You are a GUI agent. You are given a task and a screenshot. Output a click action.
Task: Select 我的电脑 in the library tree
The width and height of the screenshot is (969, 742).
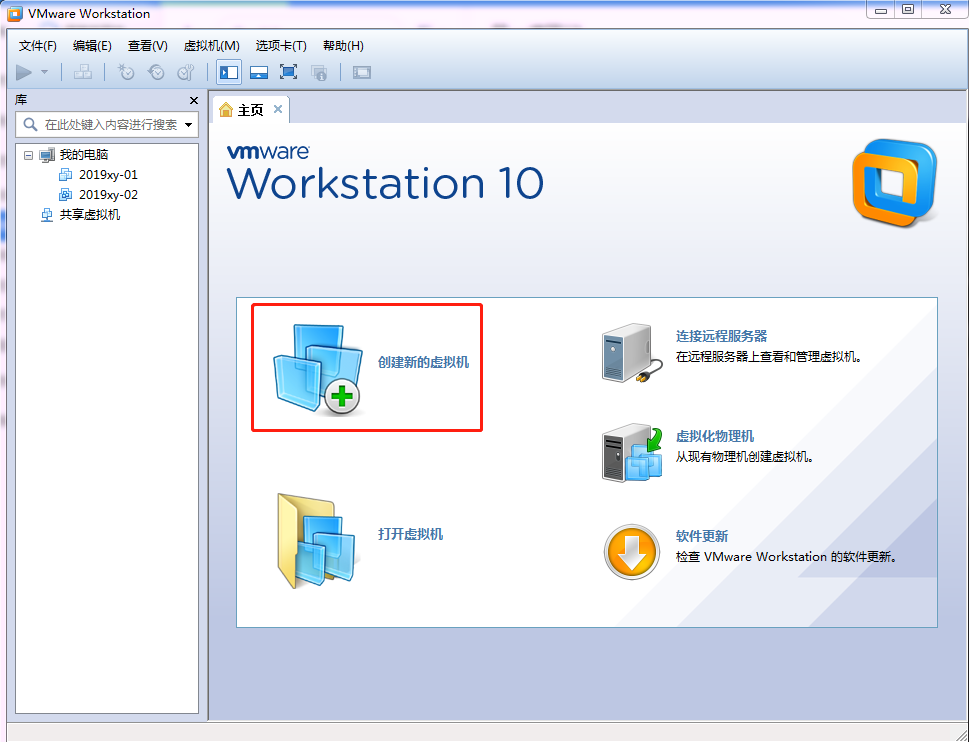(84, 155)
